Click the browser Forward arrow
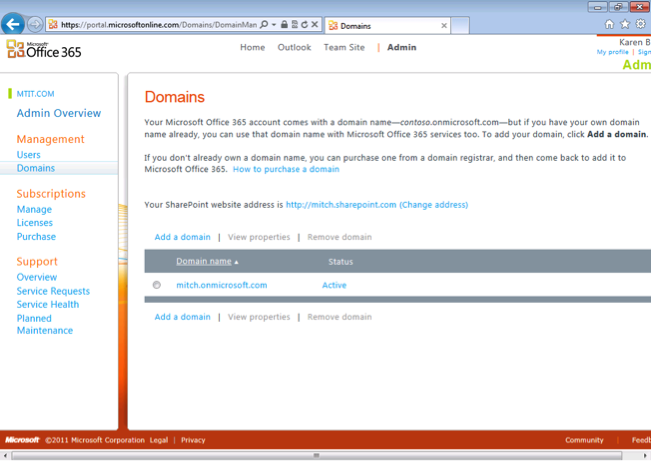The width and height of the screenshot is (652, 461). (x=35, y=25)
